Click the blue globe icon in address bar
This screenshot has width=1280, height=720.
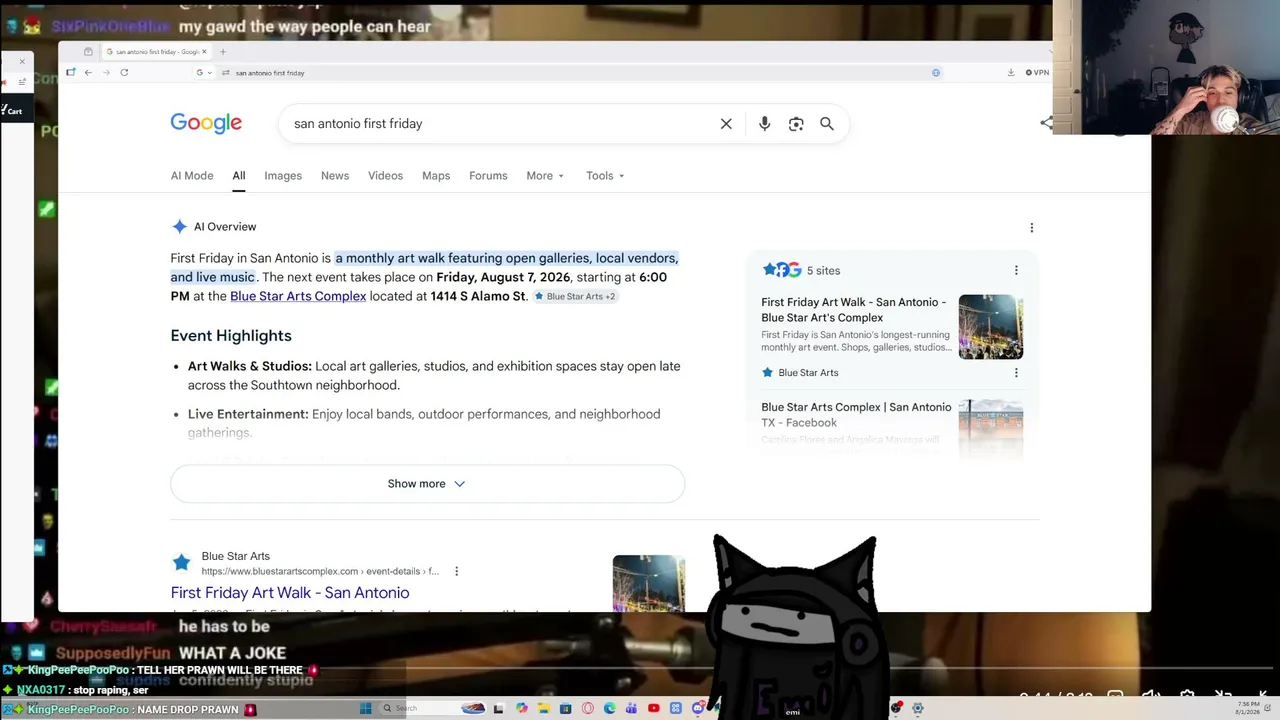[936, 72]
